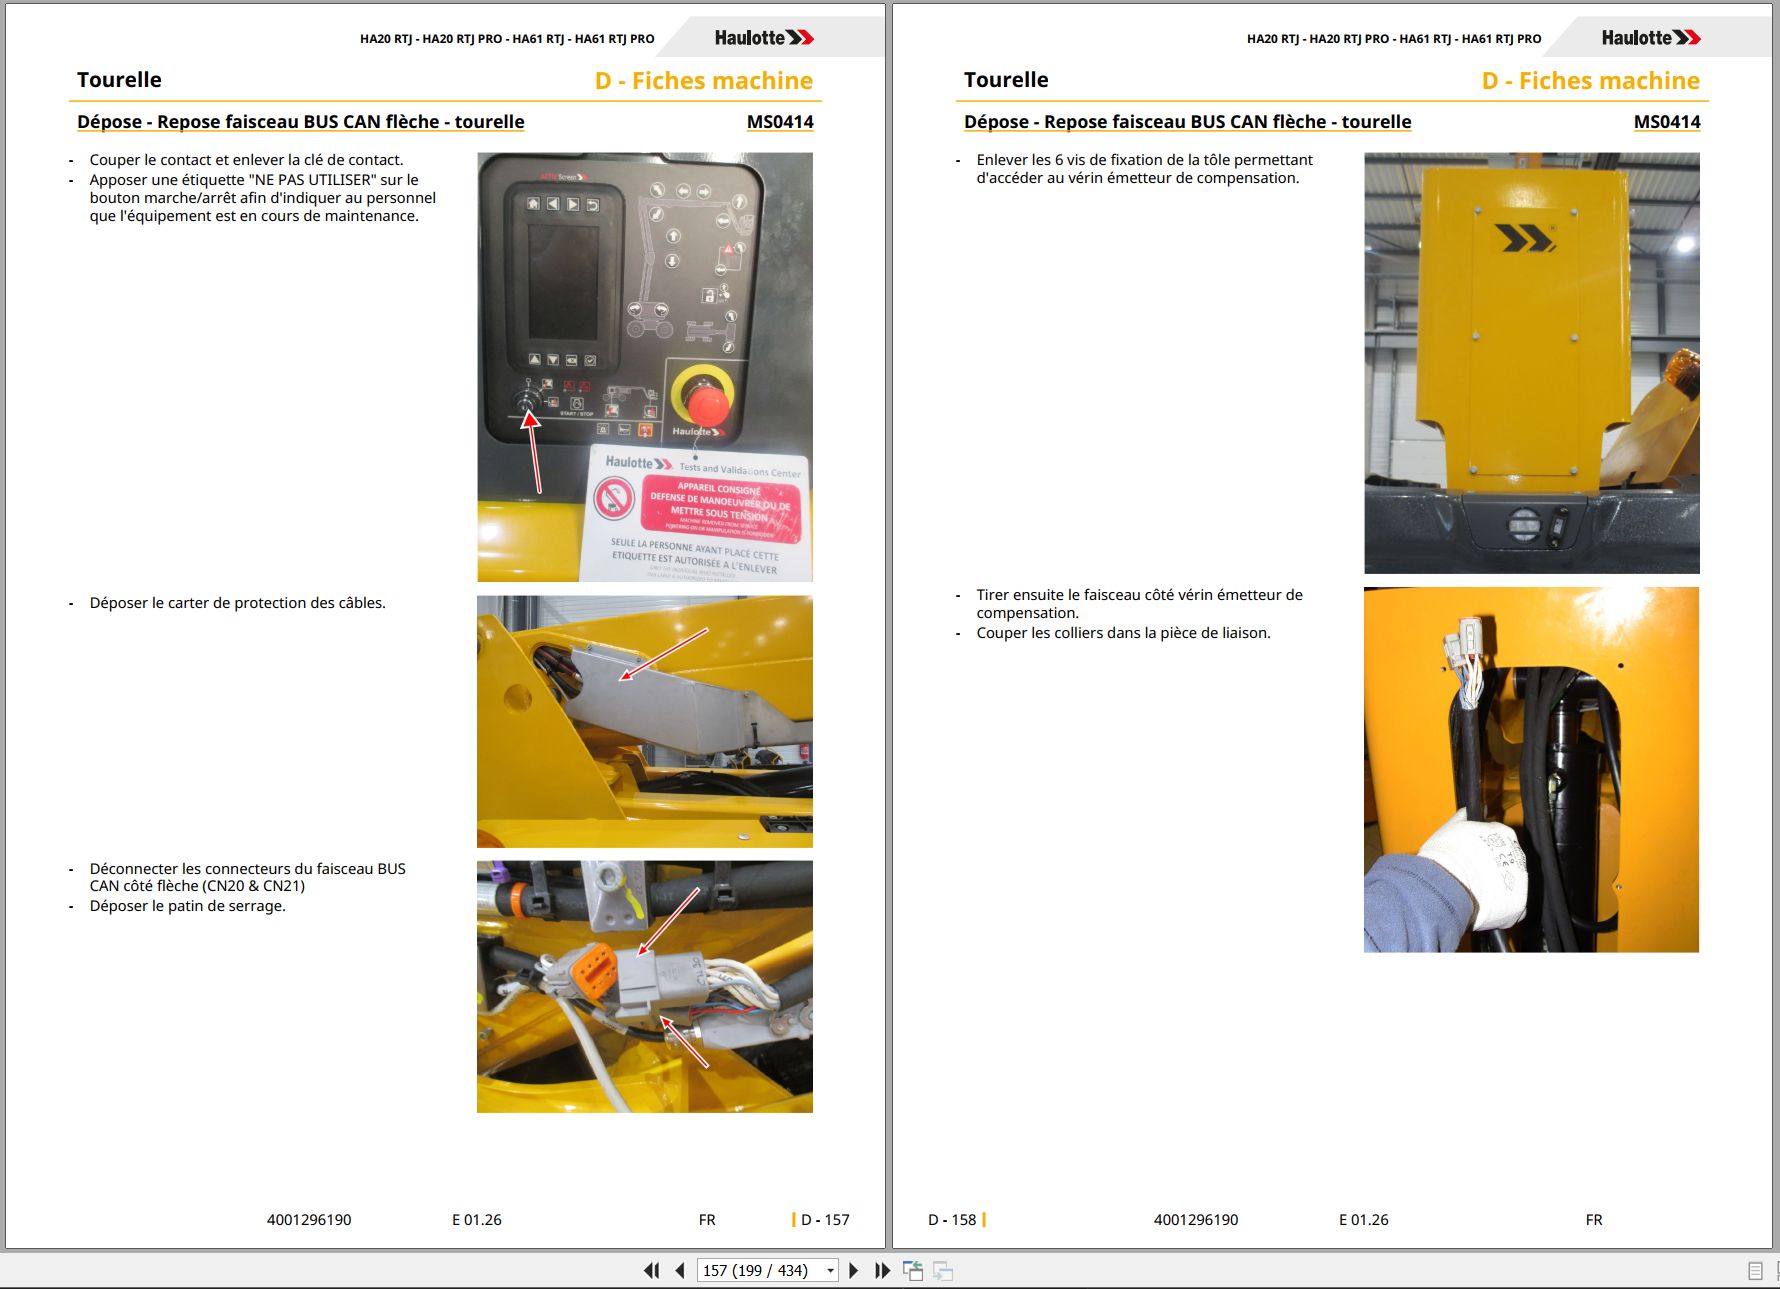Click 'D - Fiches machine' title on right page
1780x1289 pixels.
pos(1591,81)
